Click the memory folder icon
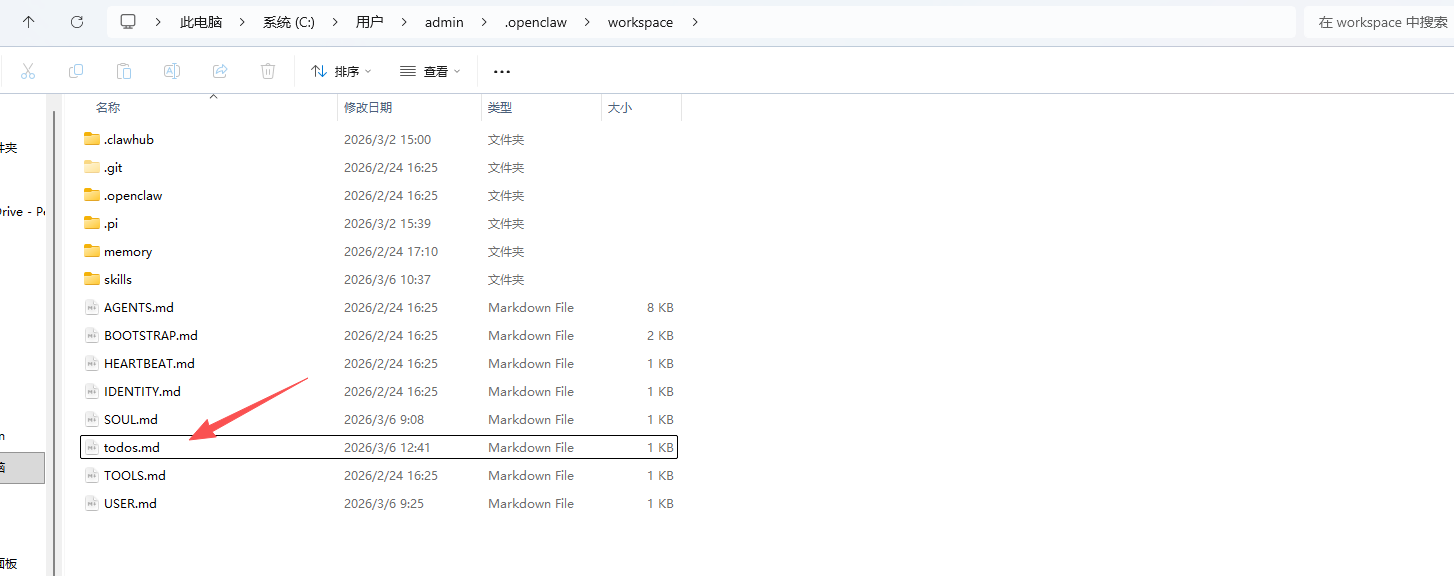The width and height of the screenshot is (1454, 576). click(x=92, y=251)
